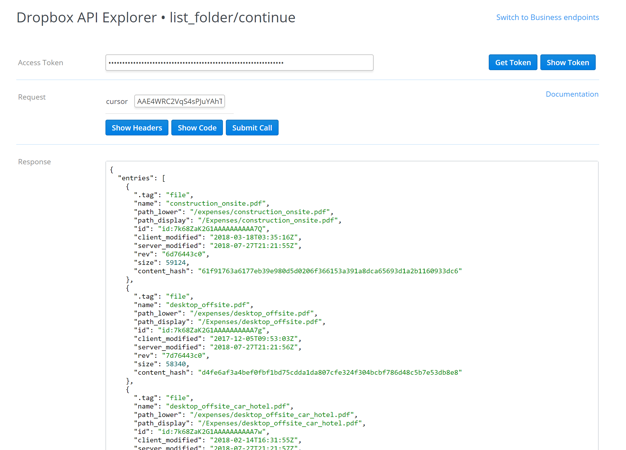
Task: Open the Documentation link
Action: tap(571, 94)
